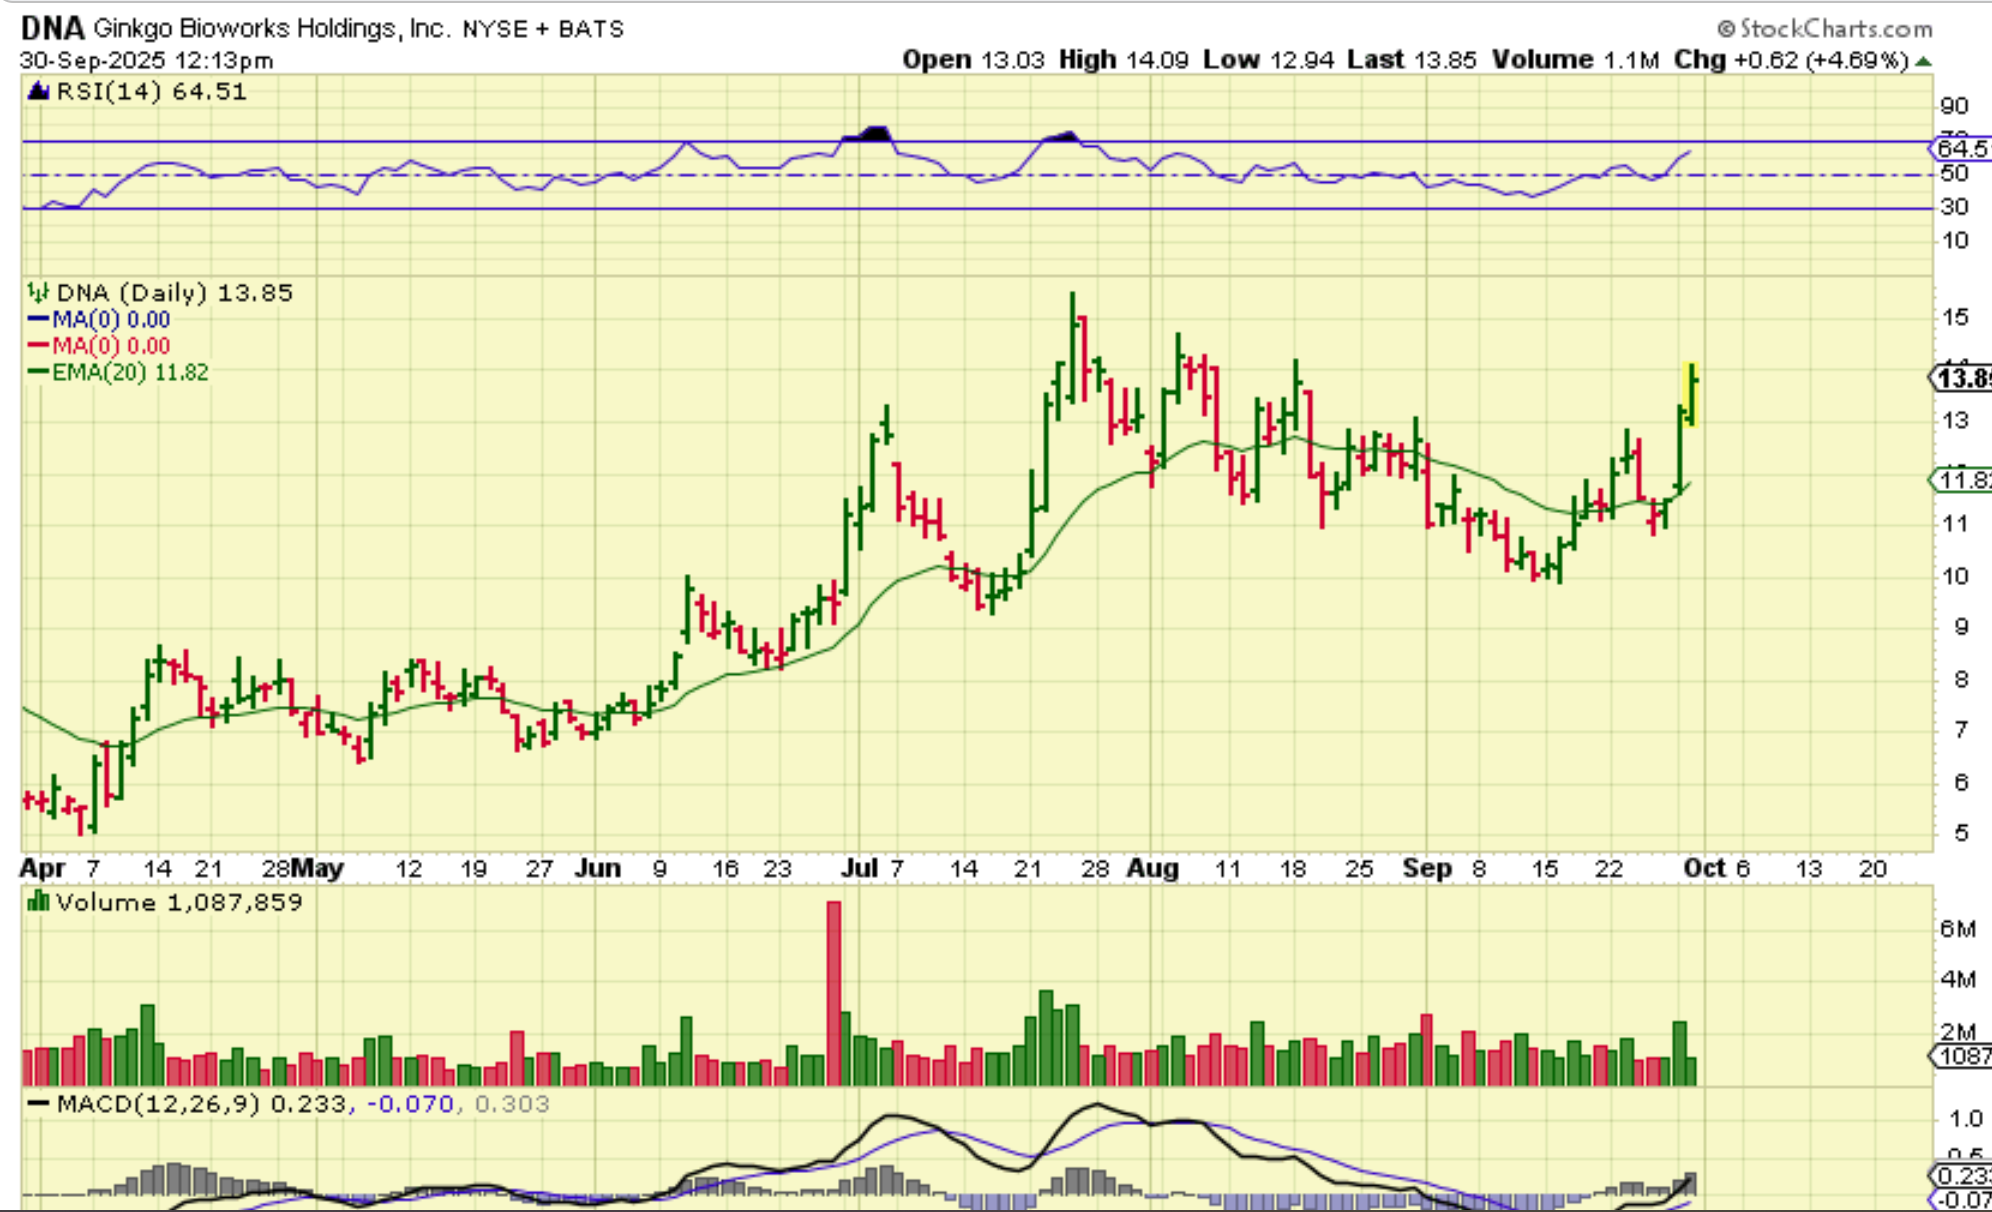The width and height of the screenshot is (1992, 1212).
Task: Click the StockCharts.com copyright logo
Action: coord(1824,28)
